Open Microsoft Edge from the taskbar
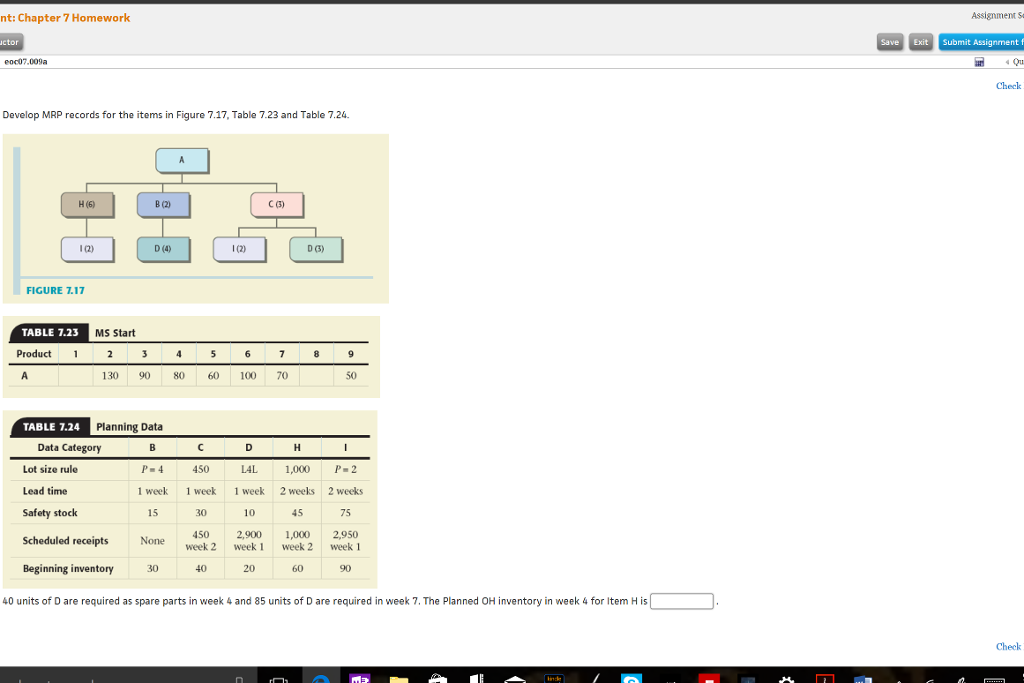 320,676
